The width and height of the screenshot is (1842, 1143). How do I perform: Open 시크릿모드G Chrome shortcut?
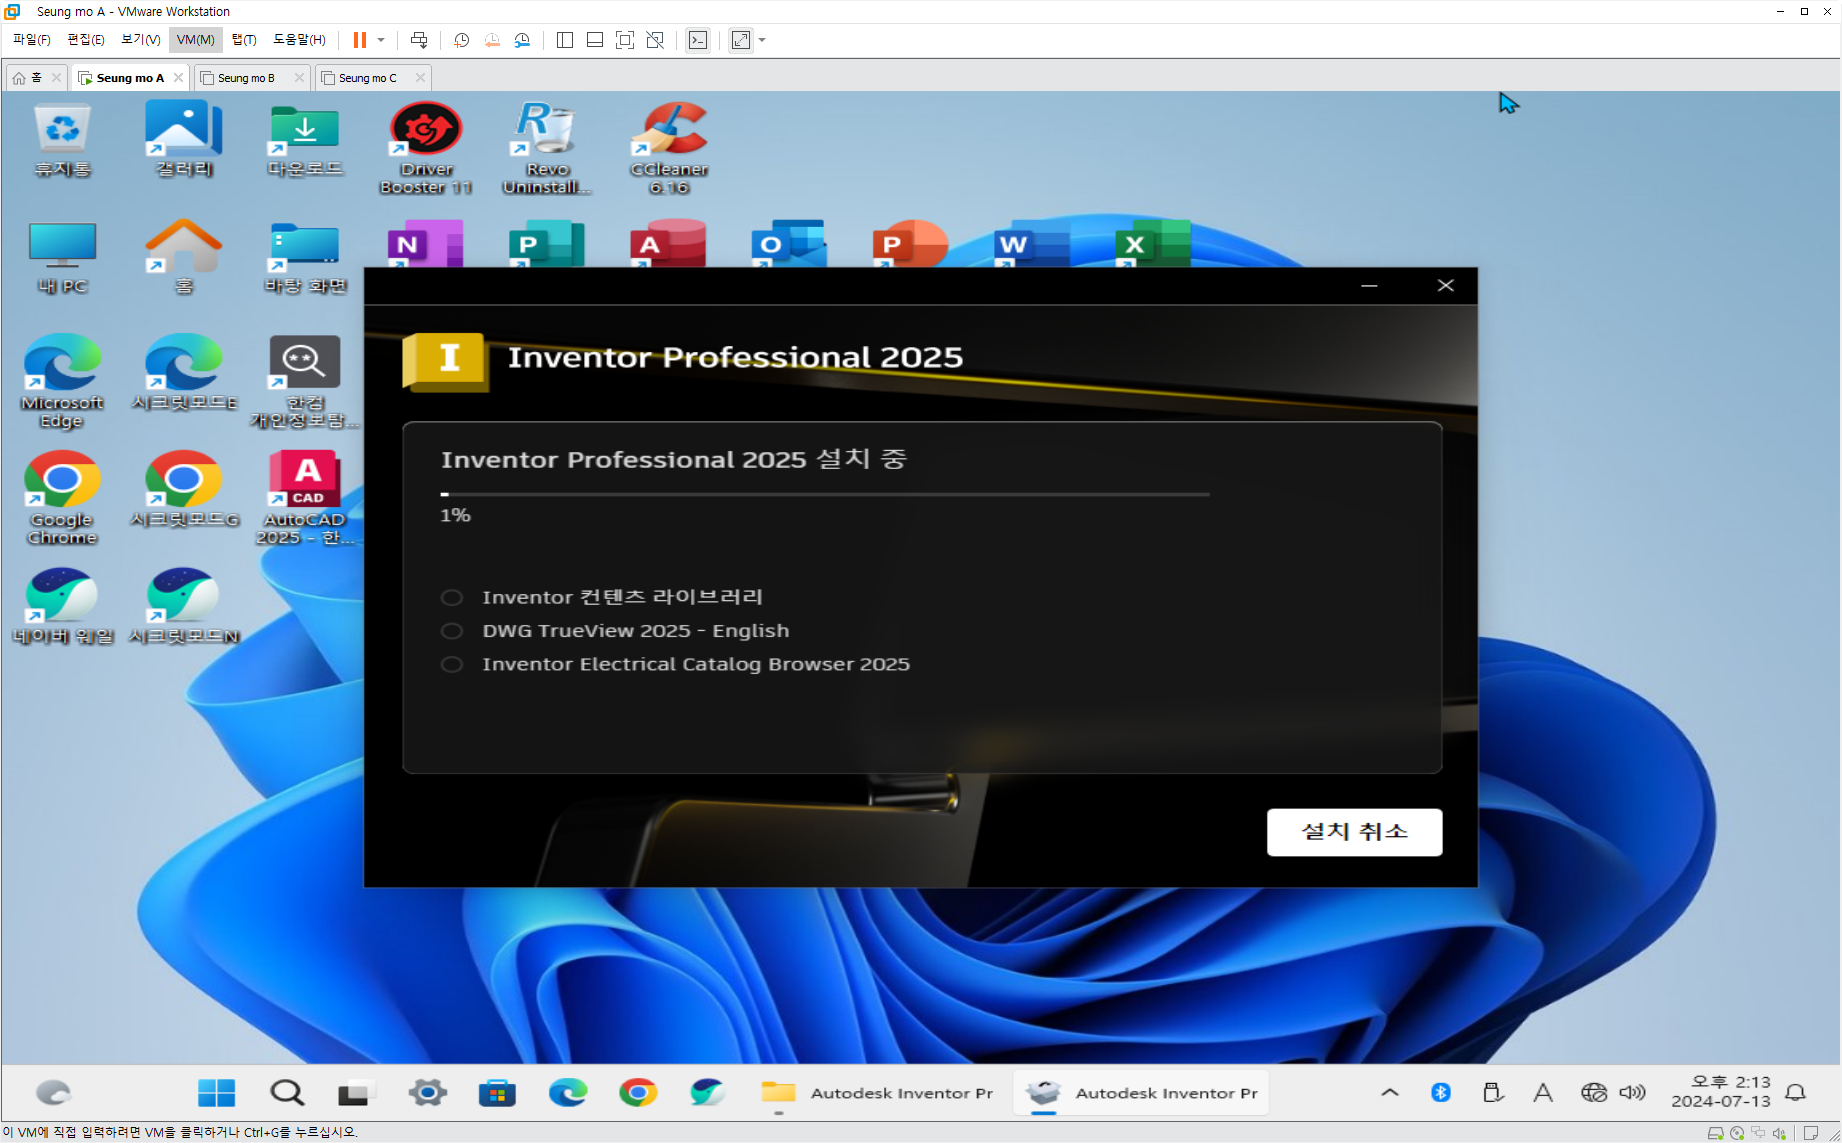click(x=184, y=490)
